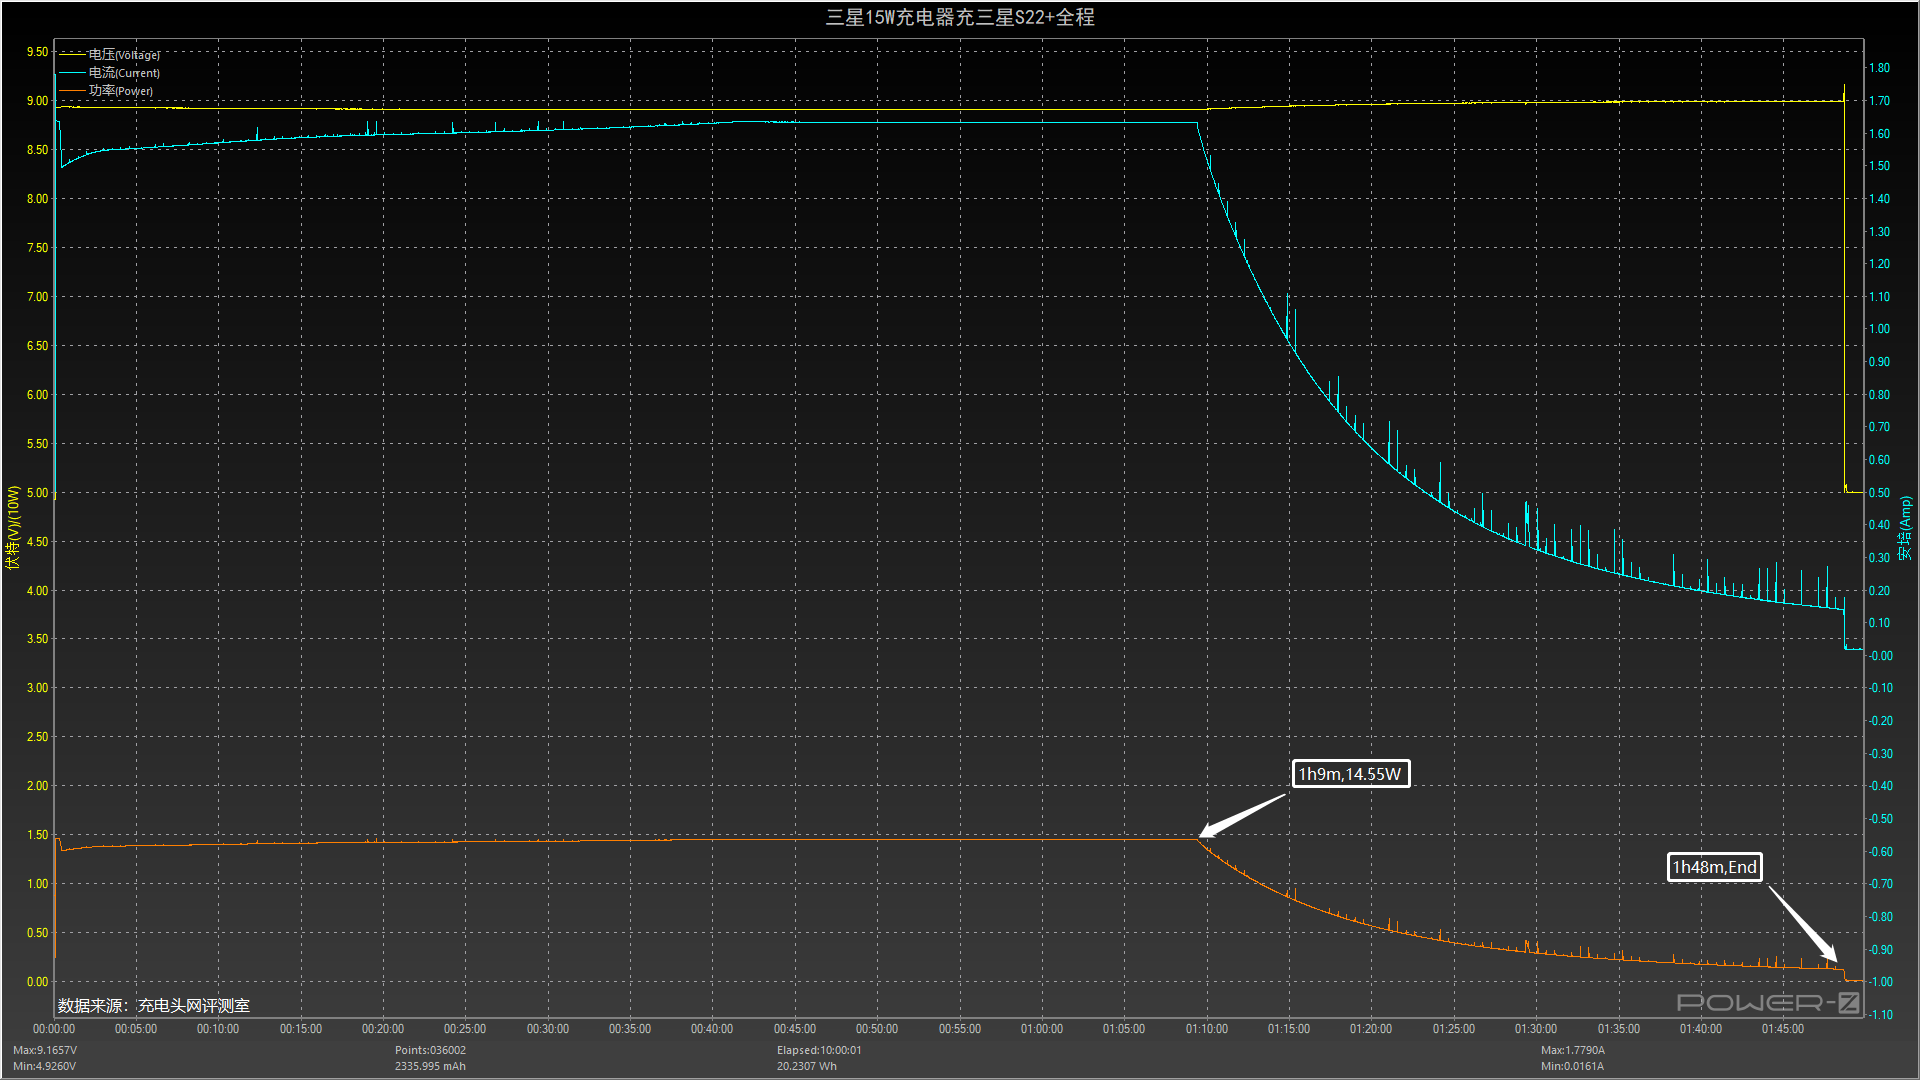Click the chart title 三星15W充电器充三星S22+全程

960,17
